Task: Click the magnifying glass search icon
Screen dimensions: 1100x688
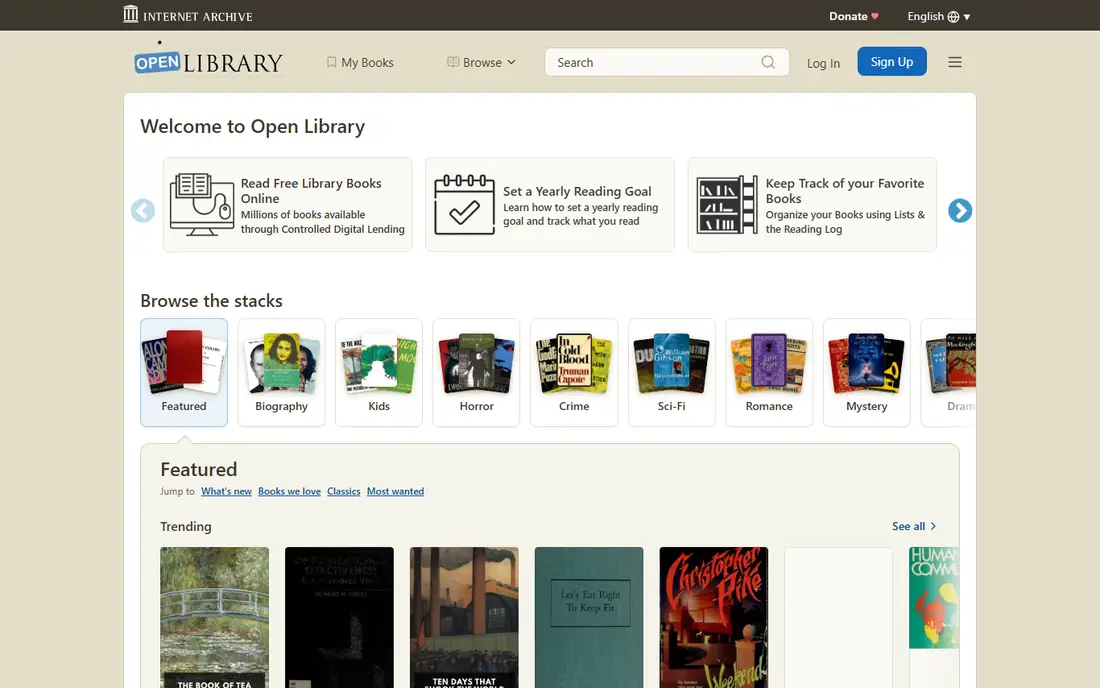Action: tap(768, 62)
